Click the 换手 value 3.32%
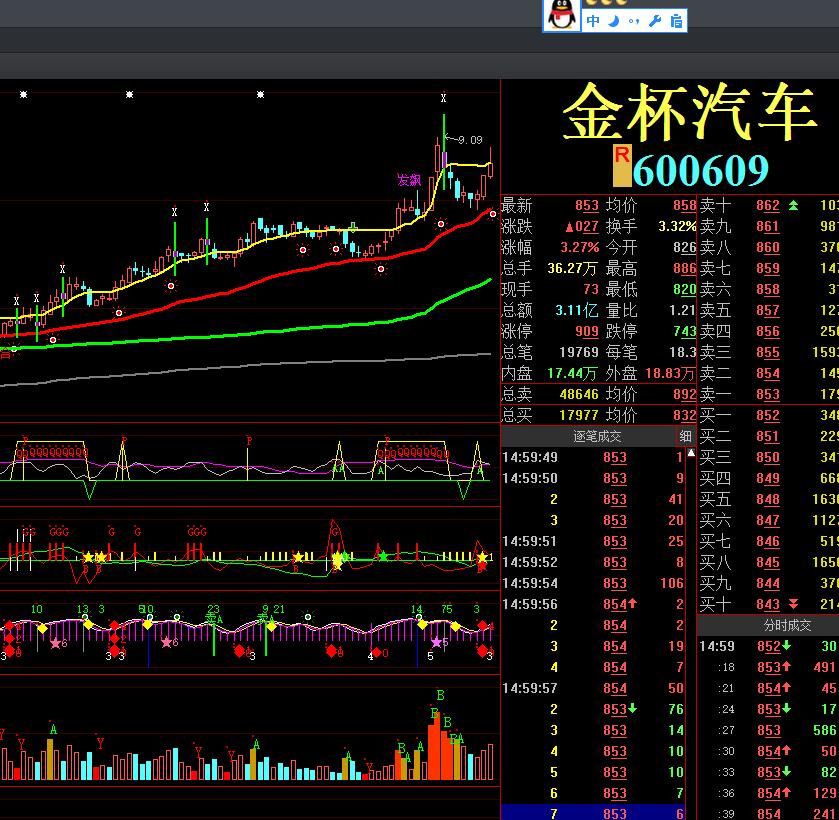Viewport: 839px width, 820px height. (677, 226)
